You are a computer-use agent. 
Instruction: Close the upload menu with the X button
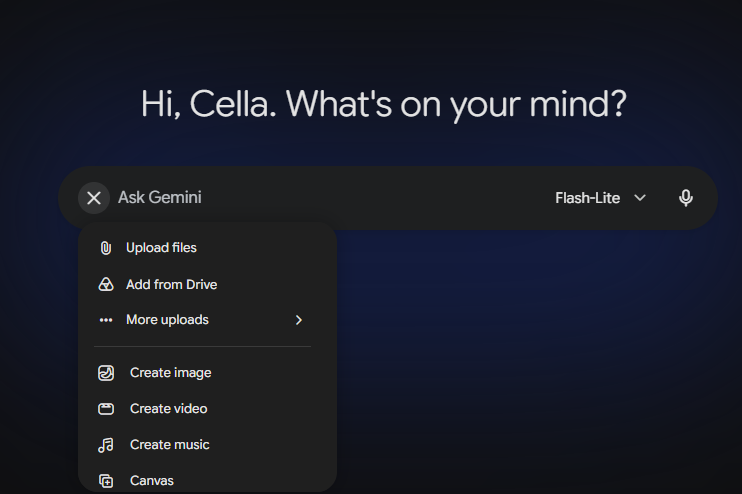coord(94,198)
